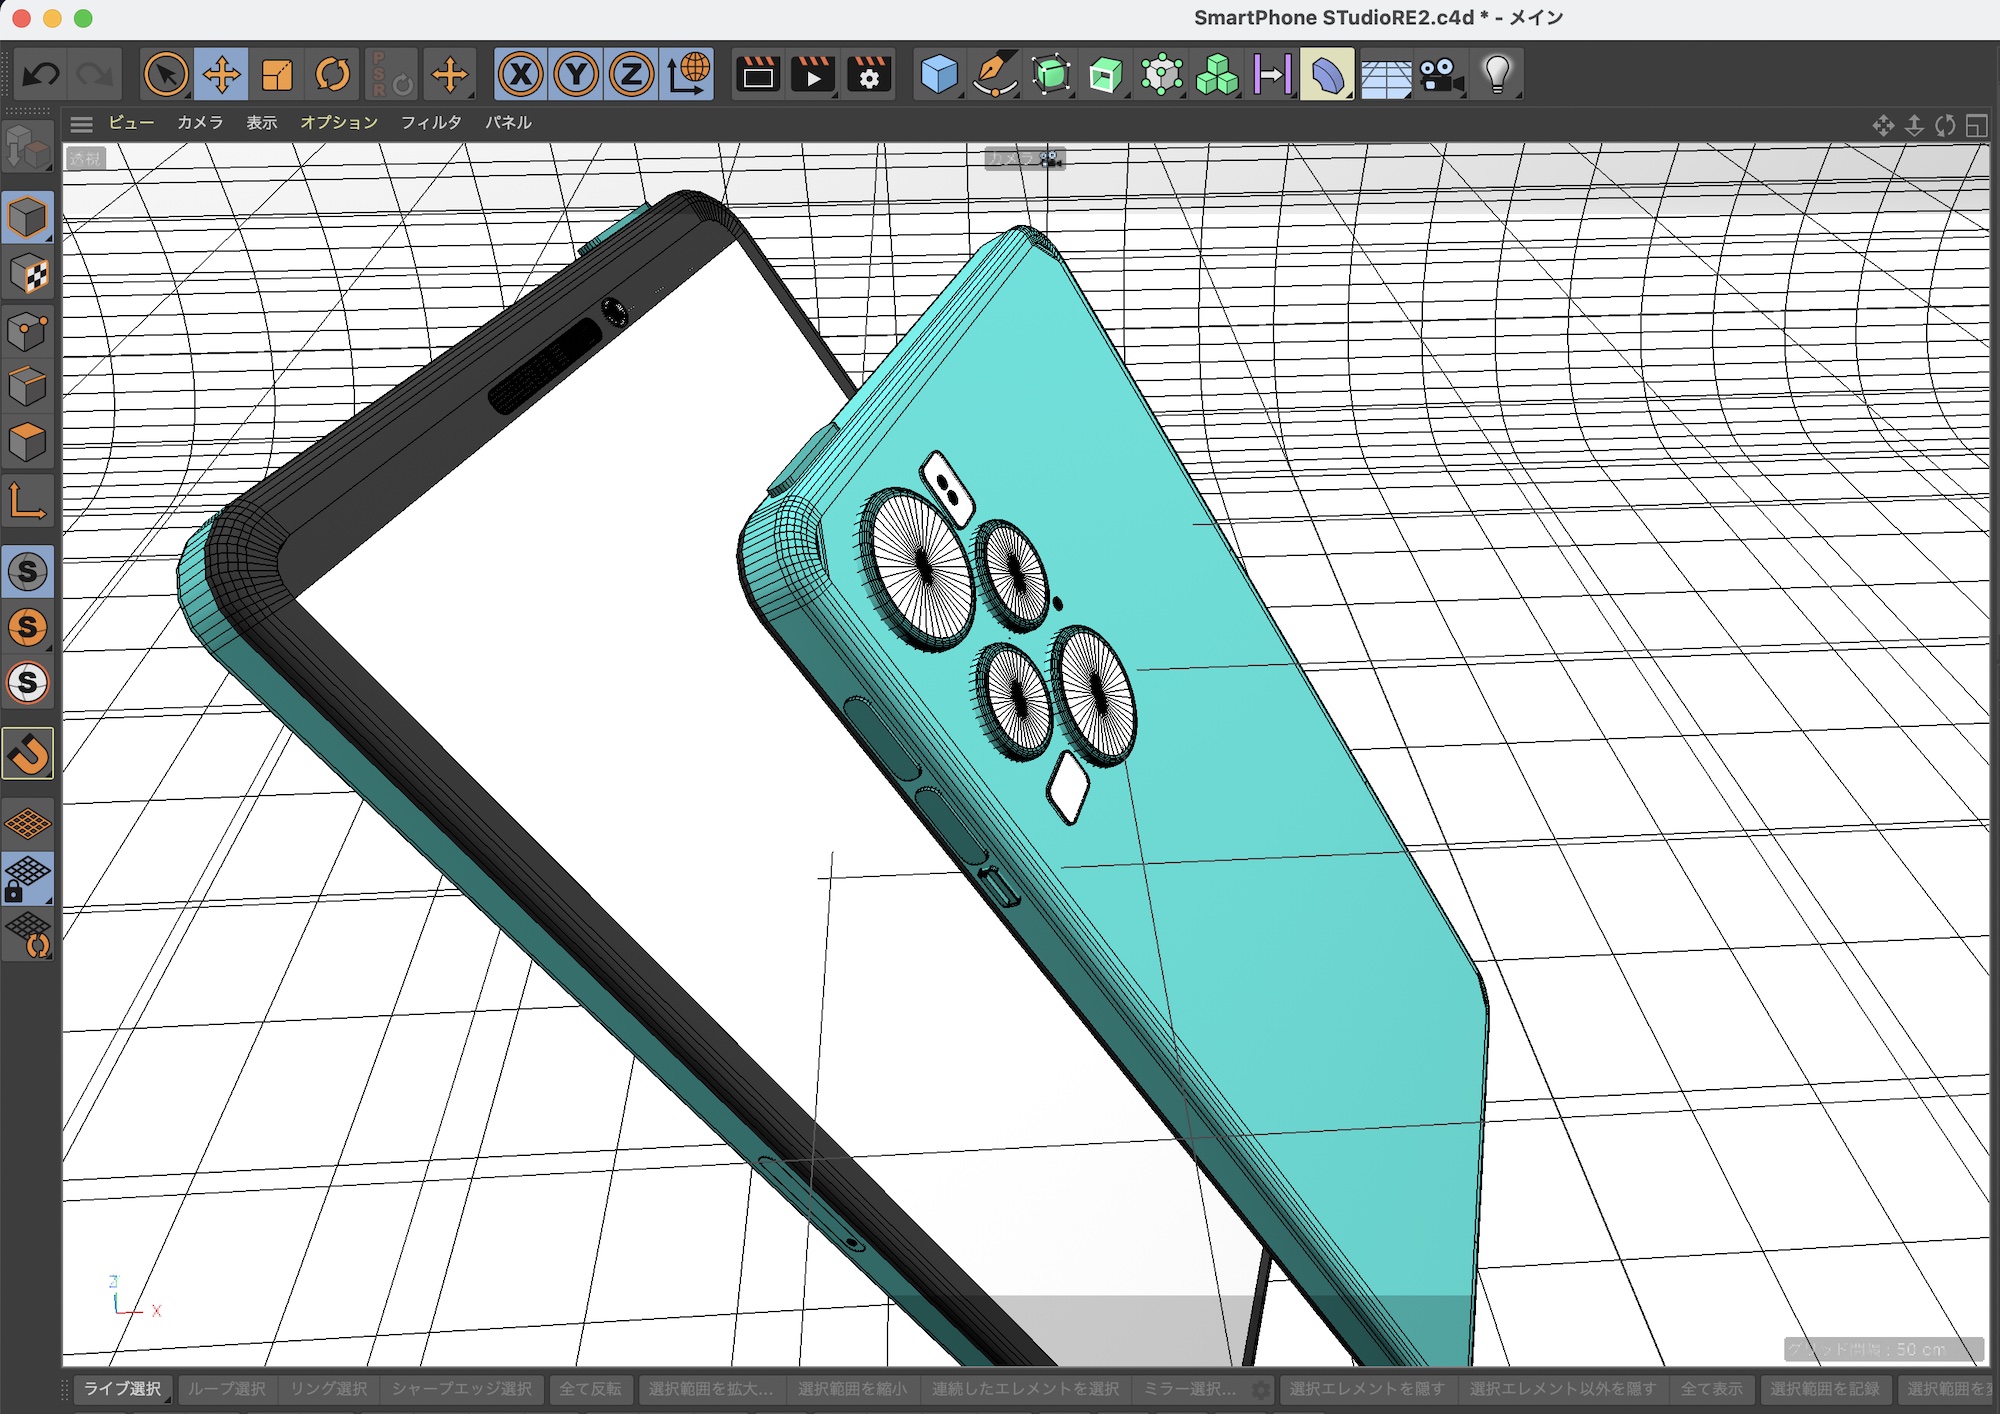Screen dimensions: 2000x1414
Task: Click the Render to Picture Viewer icon
Action: (x=813, y=74)
